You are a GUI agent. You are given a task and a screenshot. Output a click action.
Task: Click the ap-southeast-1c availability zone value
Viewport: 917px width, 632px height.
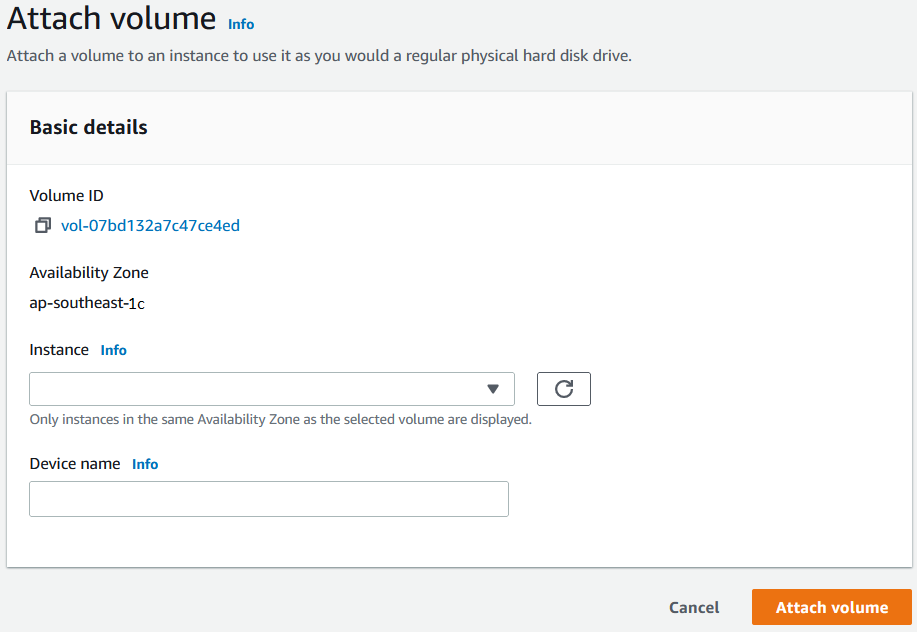click(87, 303)
